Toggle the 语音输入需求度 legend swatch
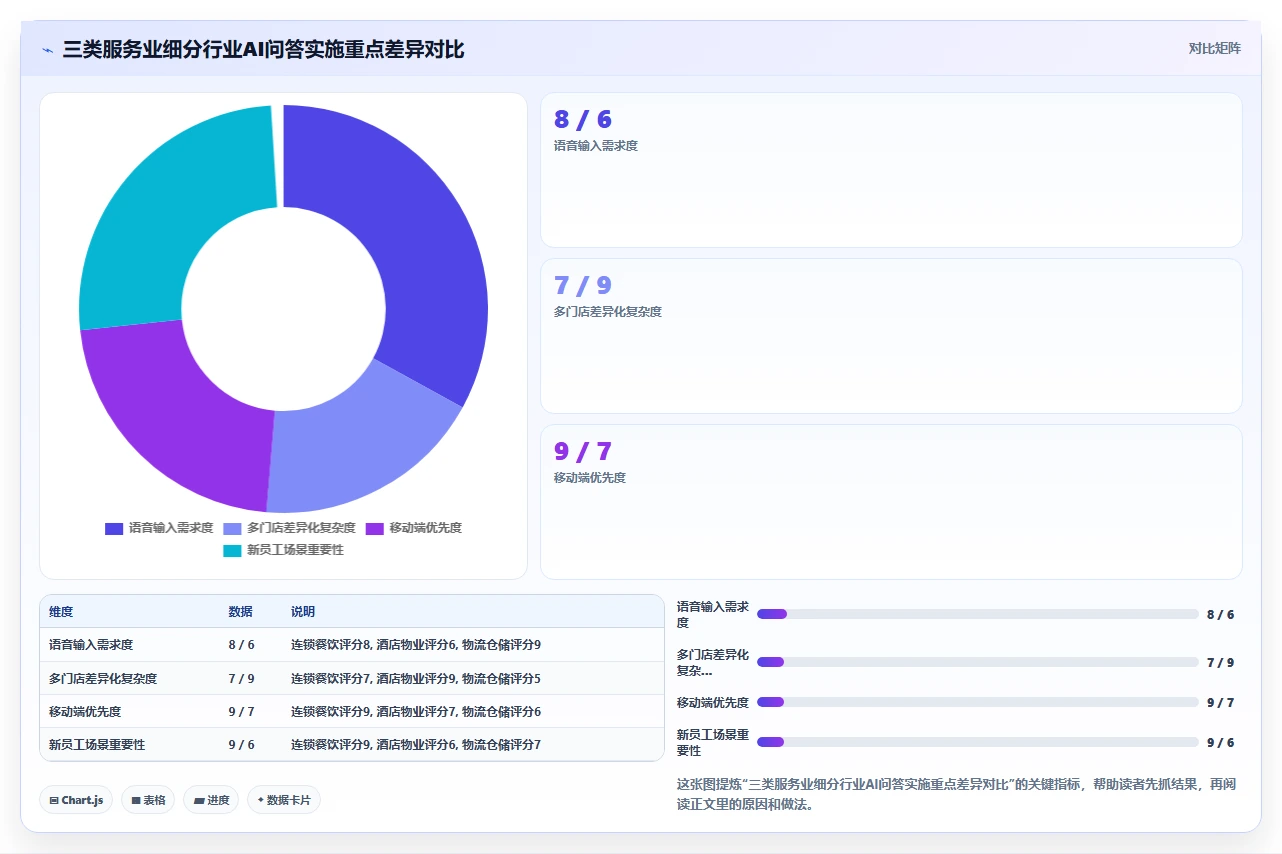Image resolution: width=1282 pixels, height=854 pixels. tap(114, 528)
